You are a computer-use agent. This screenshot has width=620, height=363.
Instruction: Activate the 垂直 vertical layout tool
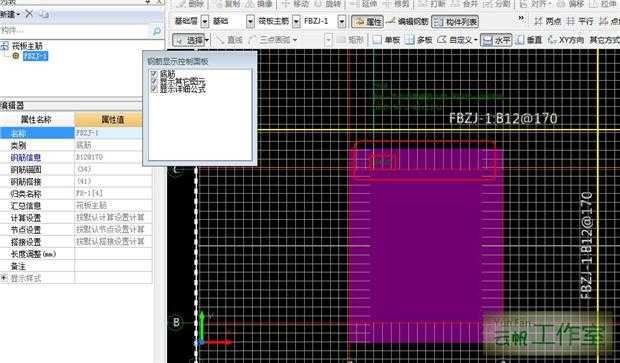530,40
